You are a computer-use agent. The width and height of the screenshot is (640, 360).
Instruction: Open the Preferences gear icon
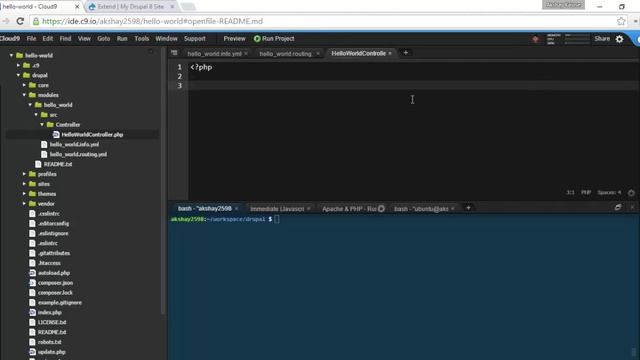[x=619, y=39]
